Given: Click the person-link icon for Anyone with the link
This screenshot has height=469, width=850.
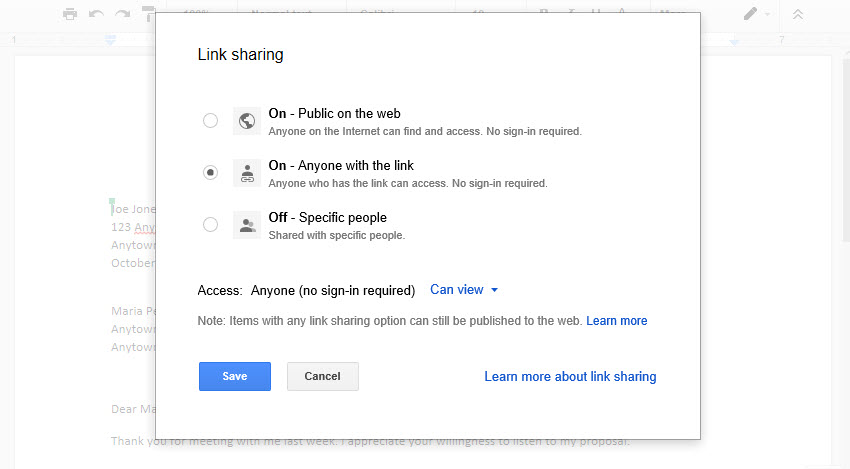Looking at the screenshot, I should coord(247,173).
